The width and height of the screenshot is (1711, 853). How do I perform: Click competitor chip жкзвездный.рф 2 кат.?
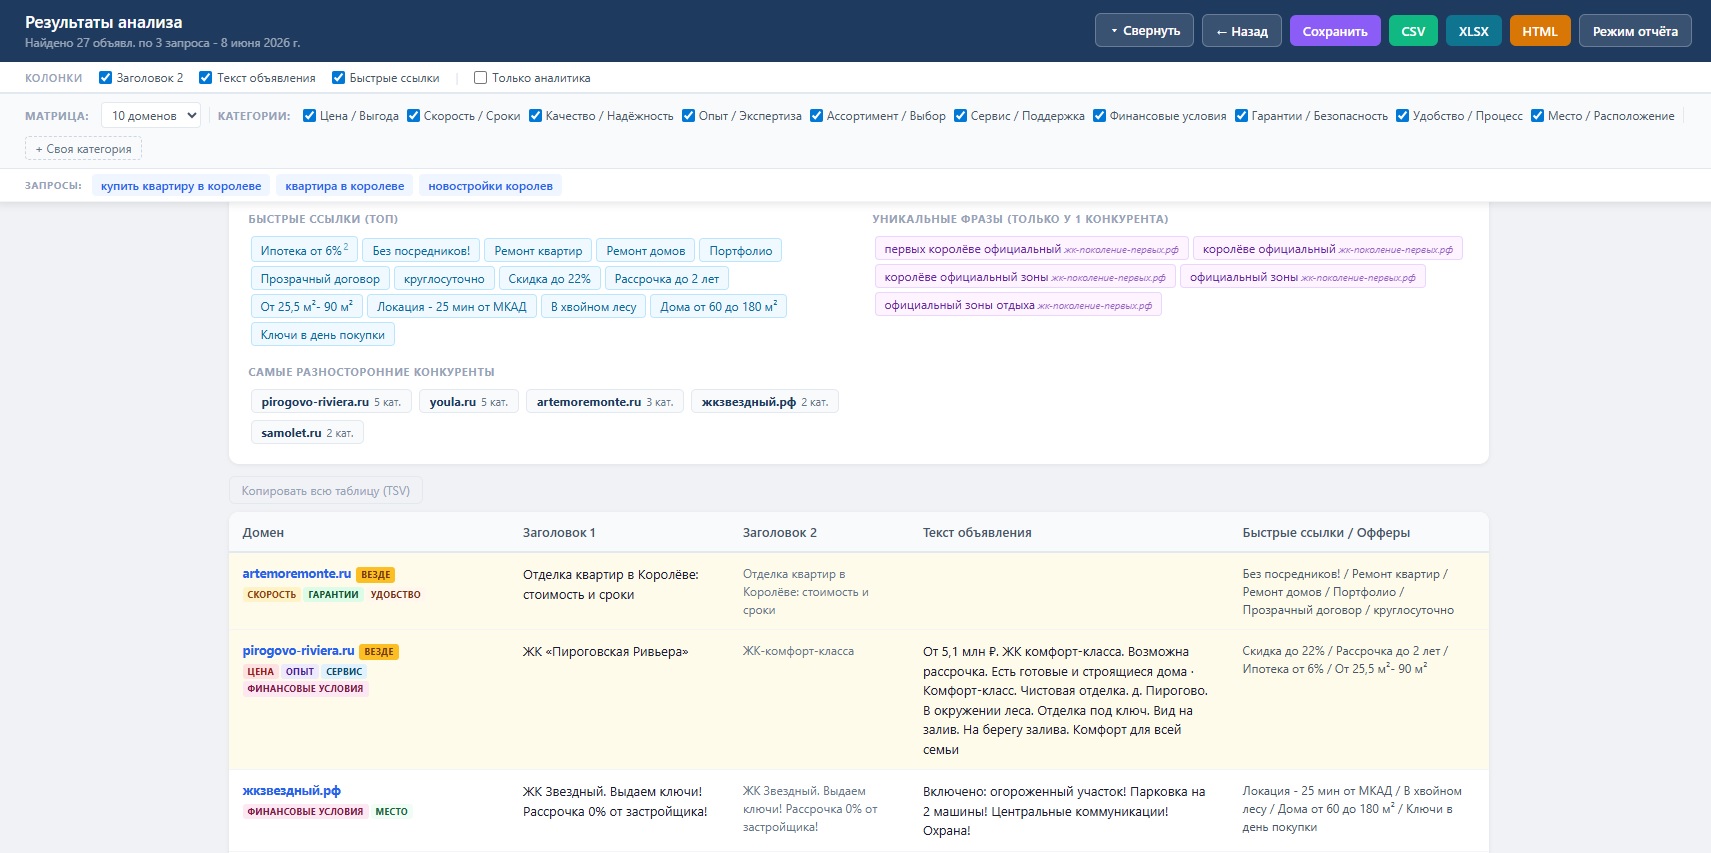click(765, 402)
